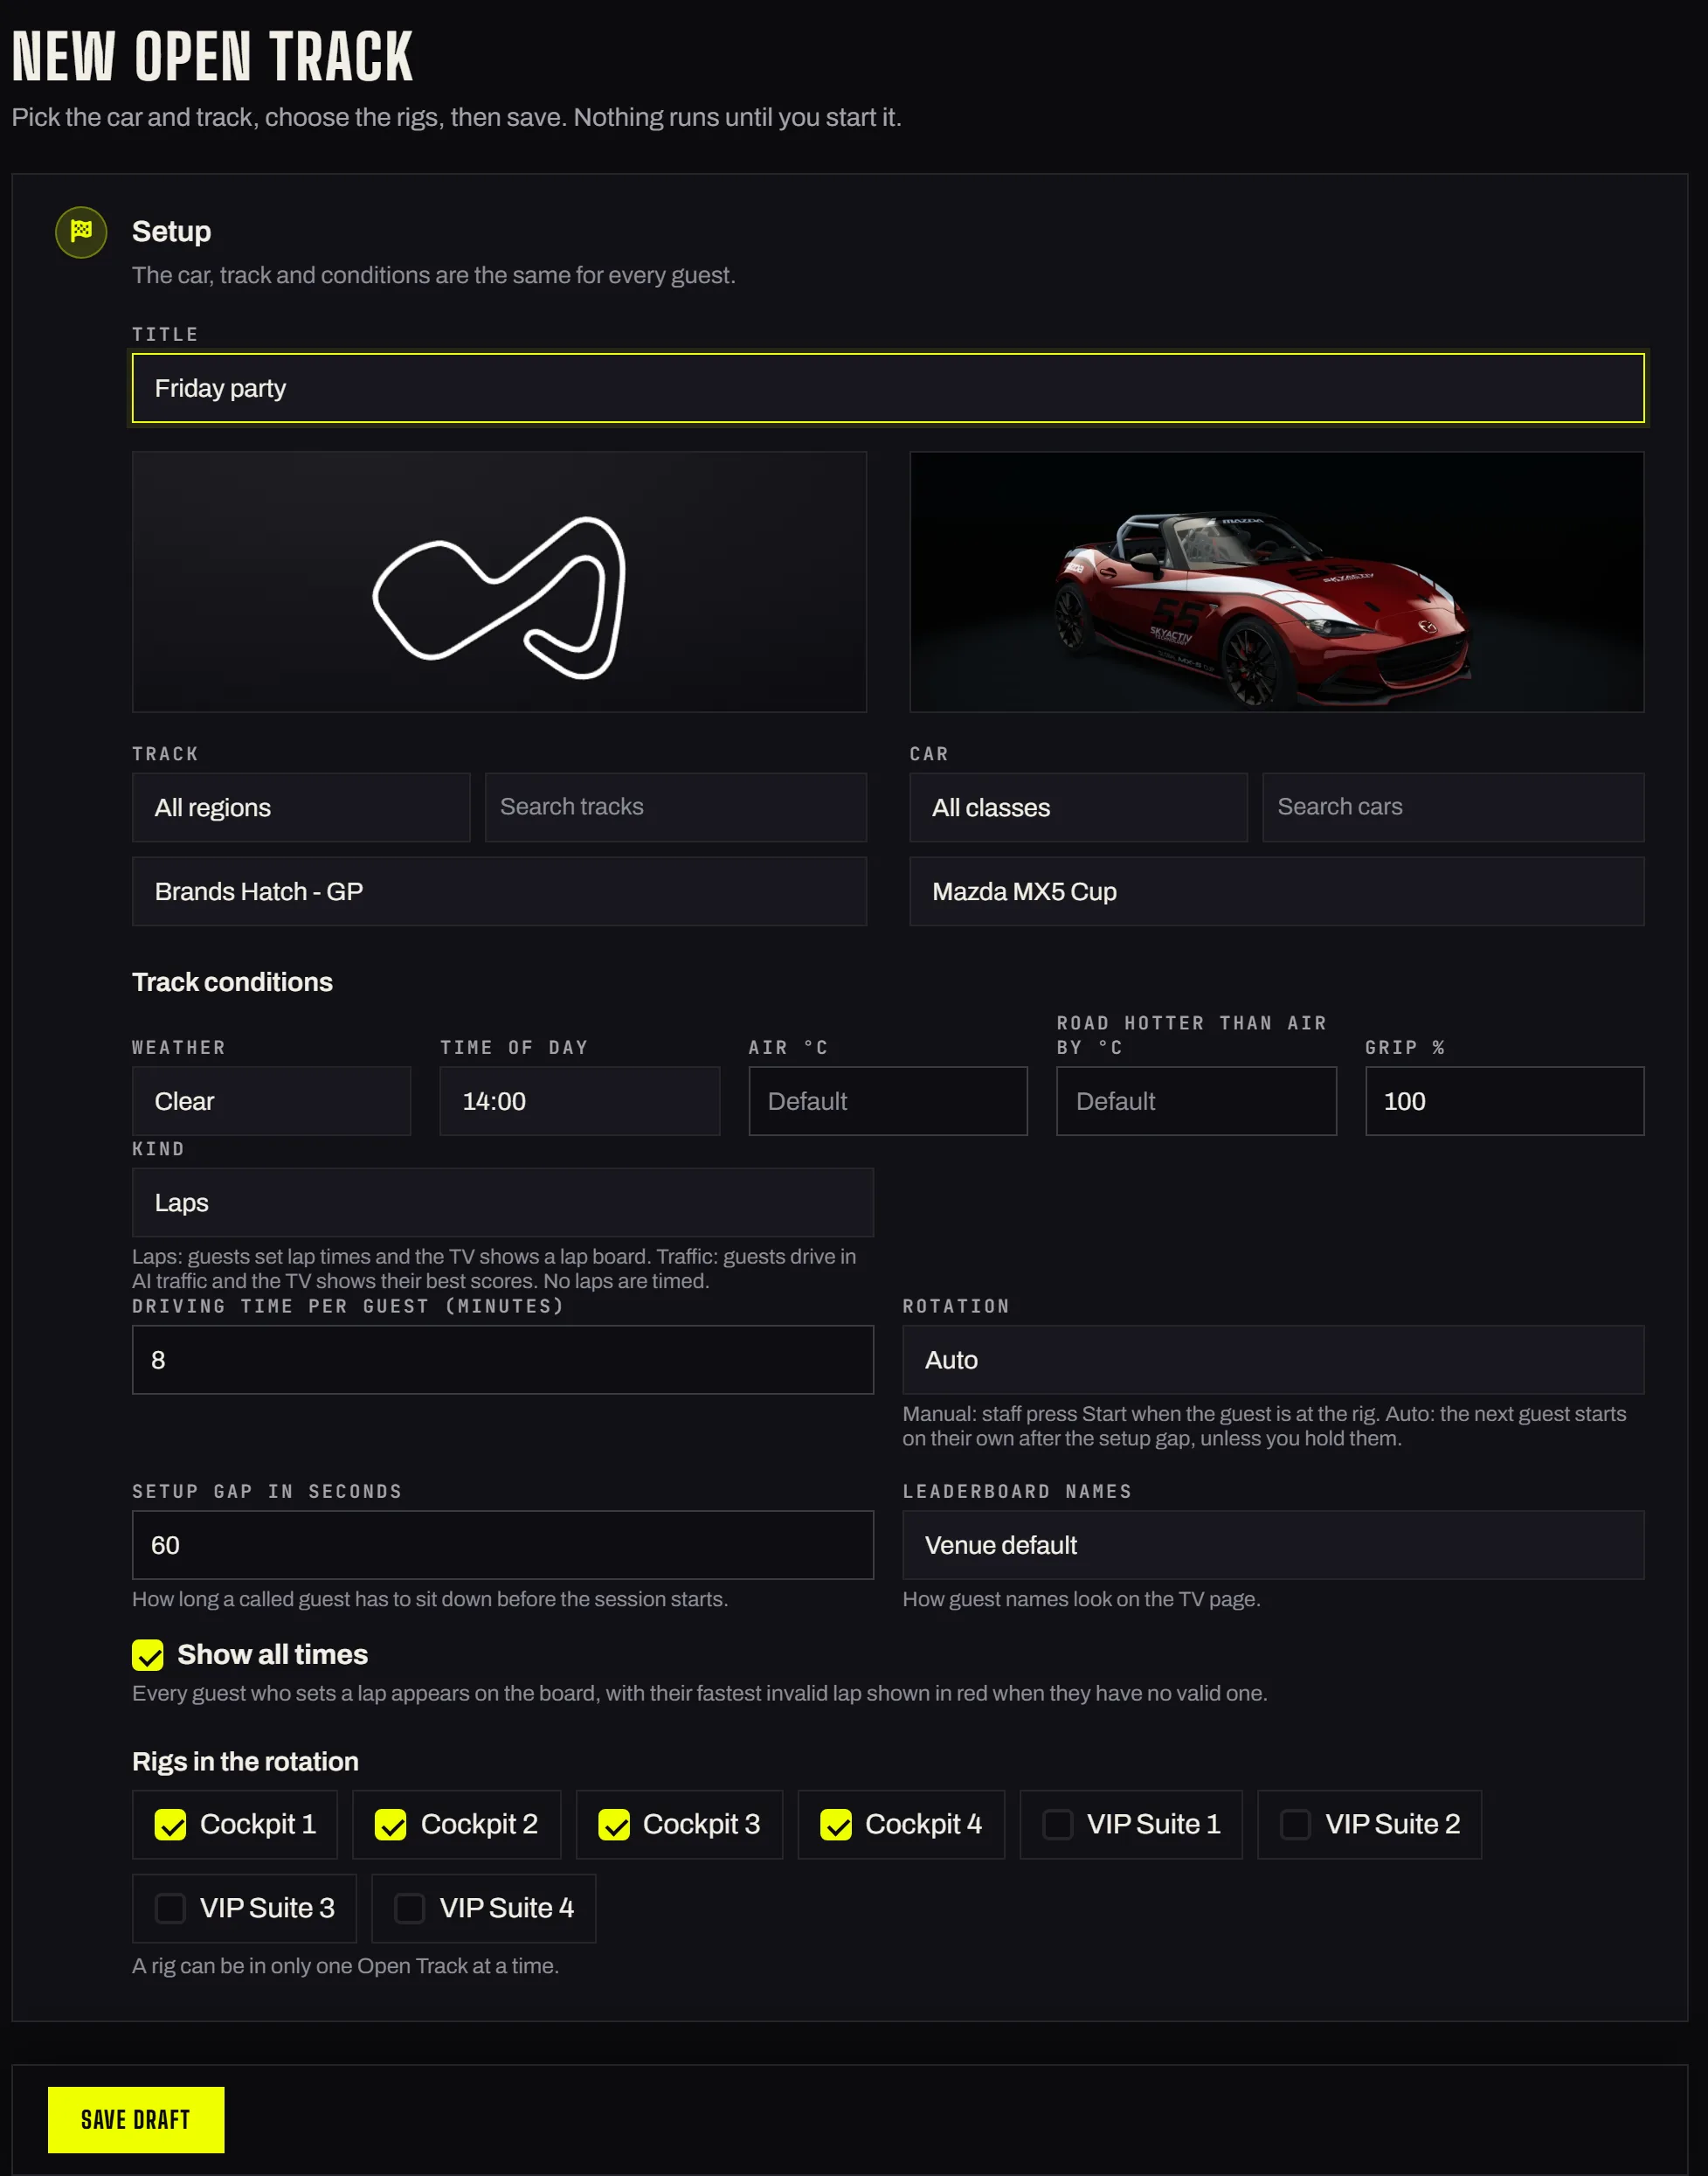The image size is (1708, 2176).
Task: Click the checkered flag Setup icon
Action: [81, 232]
